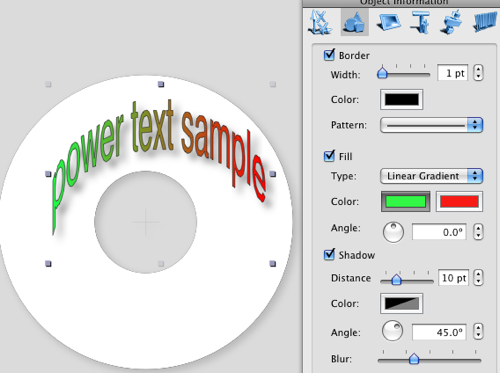
Task: Switch to the text inspector tab
Action: (x=421, y=22)
